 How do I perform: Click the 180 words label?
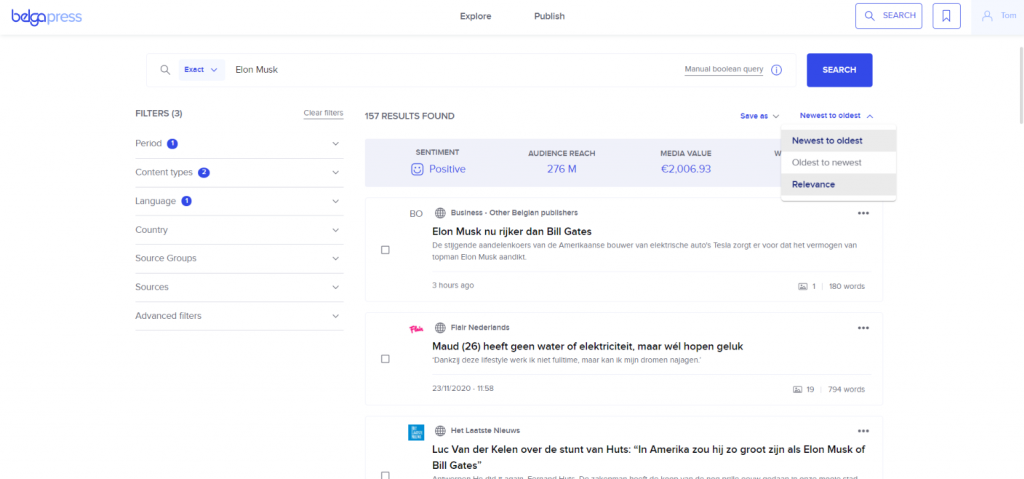pyautogui.click(x=847, y=286)
